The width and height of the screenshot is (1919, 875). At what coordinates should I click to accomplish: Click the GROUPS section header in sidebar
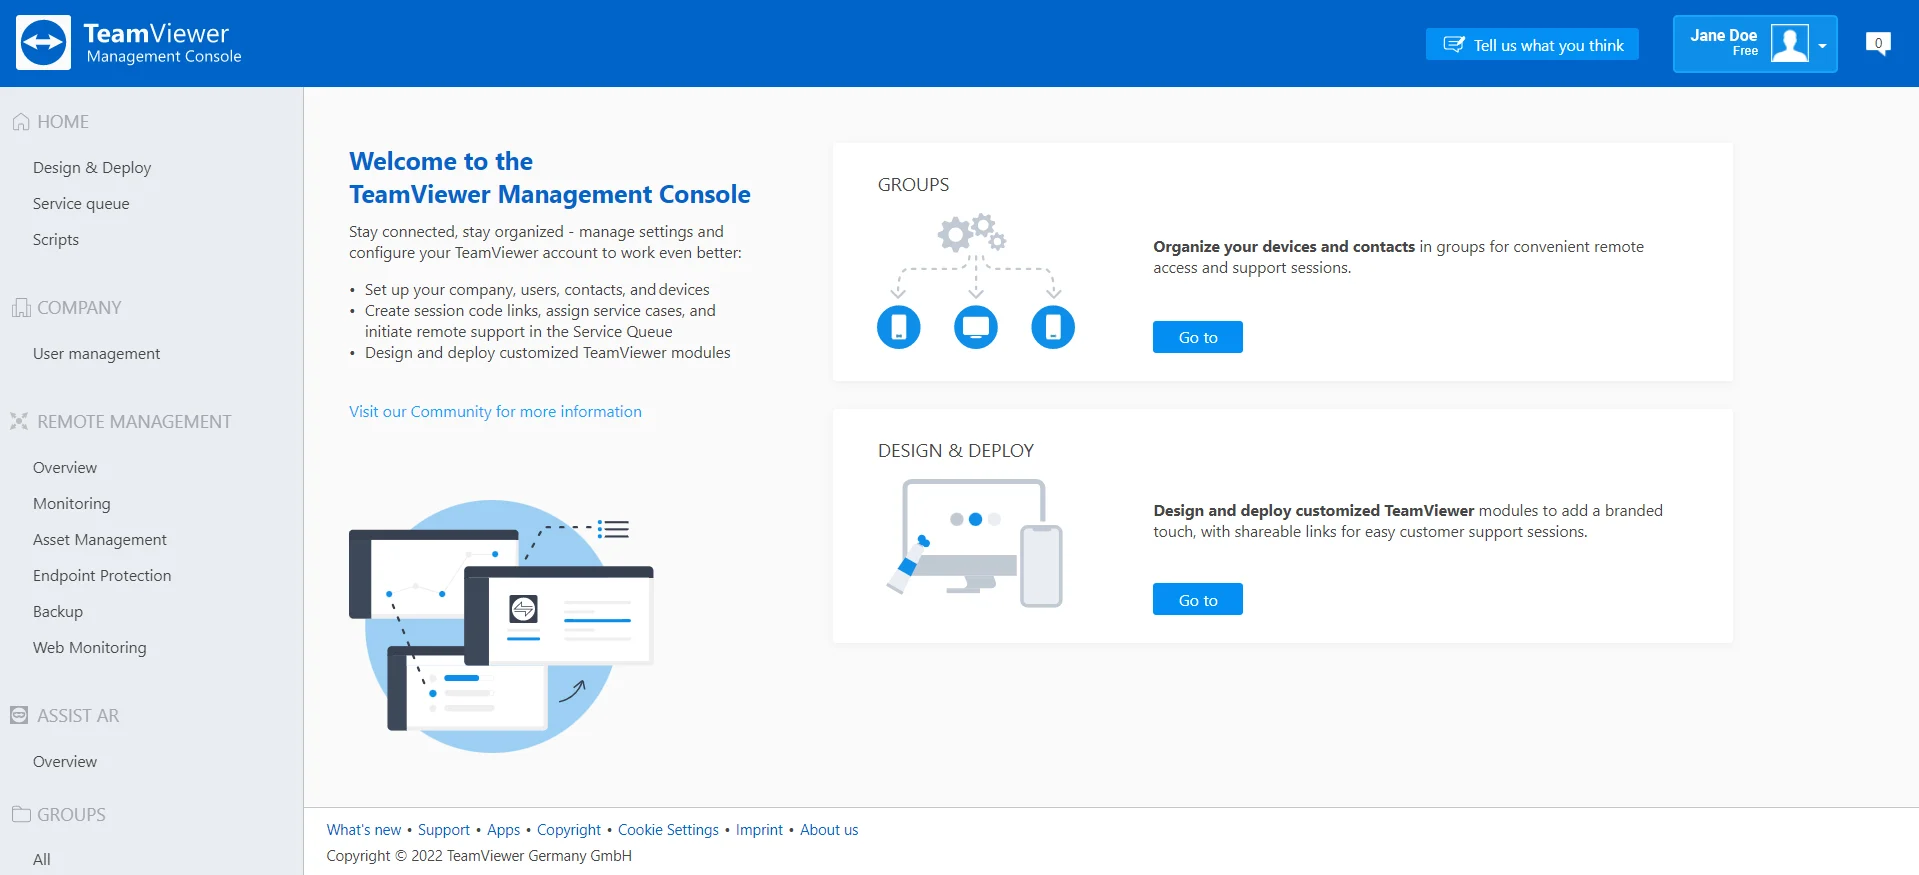click(71, 815)
